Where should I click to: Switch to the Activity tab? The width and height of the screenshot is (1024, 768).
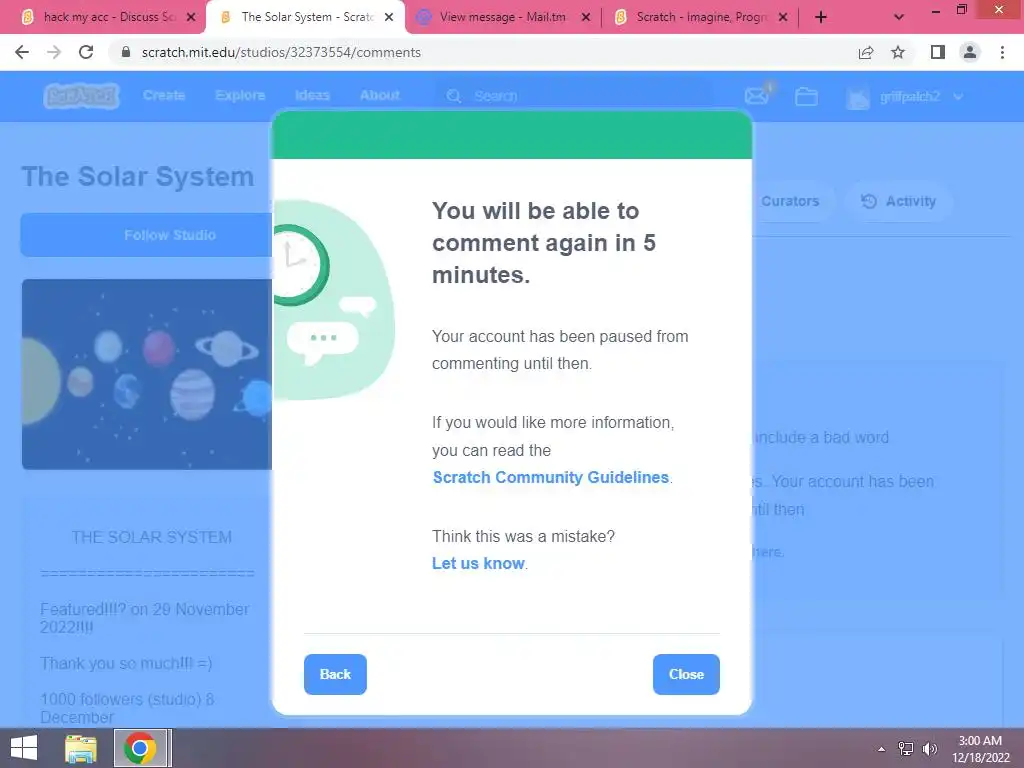899,201
